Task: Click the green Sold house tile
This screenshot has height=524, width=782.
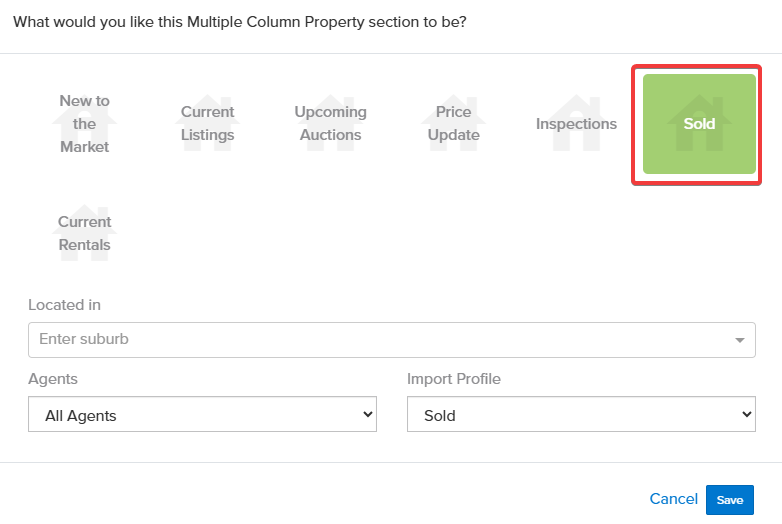Action: [699, 124]
